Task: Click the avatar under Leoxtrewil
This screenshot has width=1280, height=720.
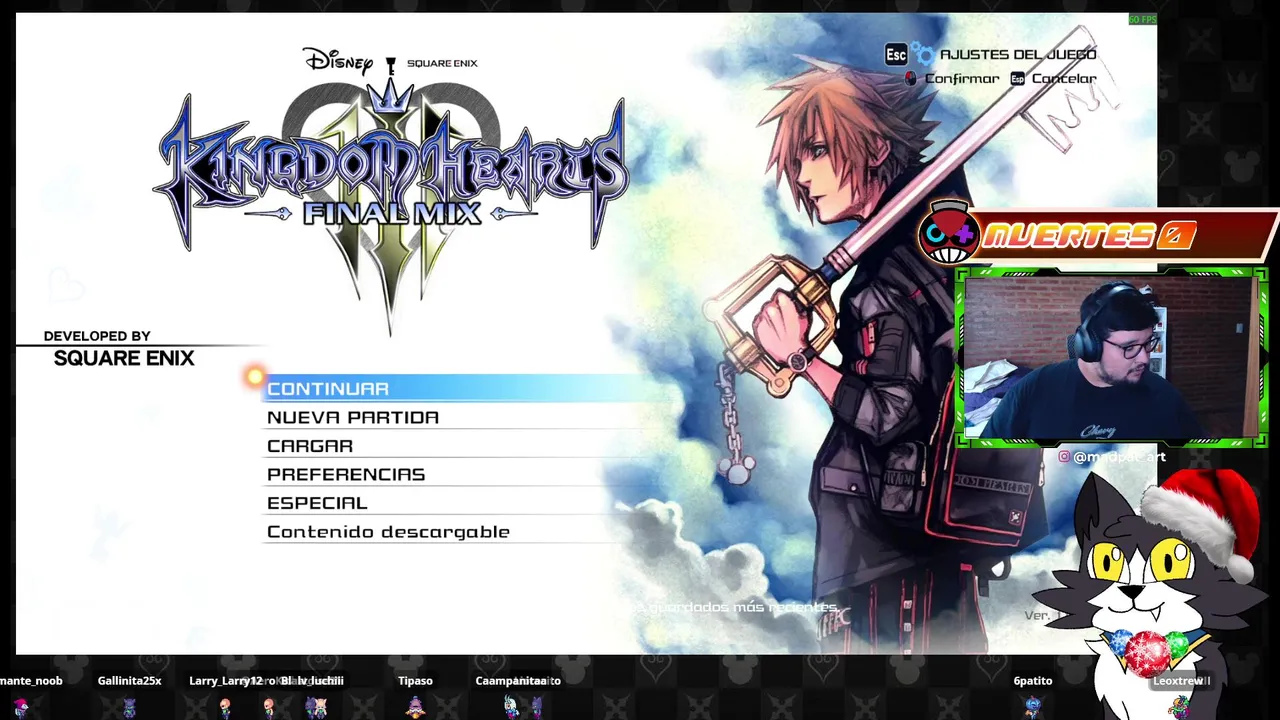Action: click(1181, 707)
